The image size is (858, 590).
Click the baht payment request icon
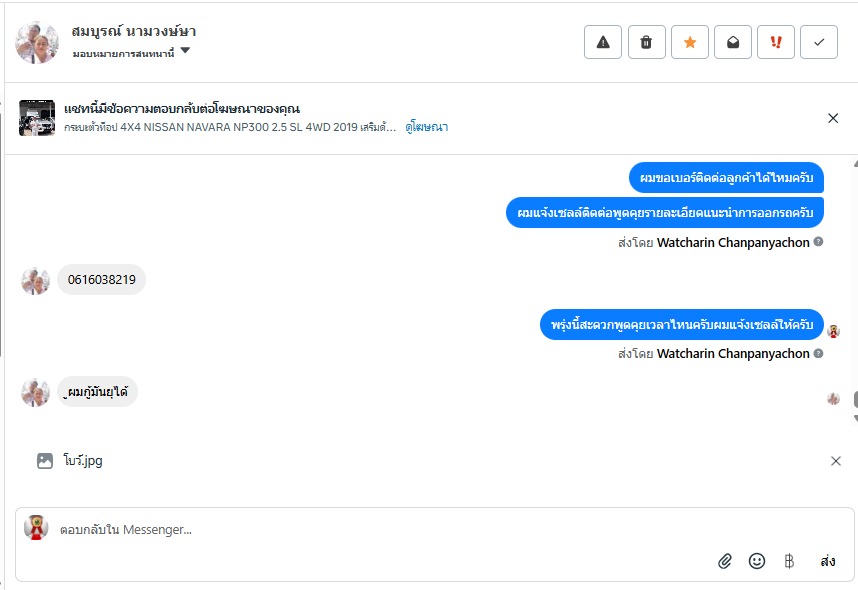click(x=789, y=561)
